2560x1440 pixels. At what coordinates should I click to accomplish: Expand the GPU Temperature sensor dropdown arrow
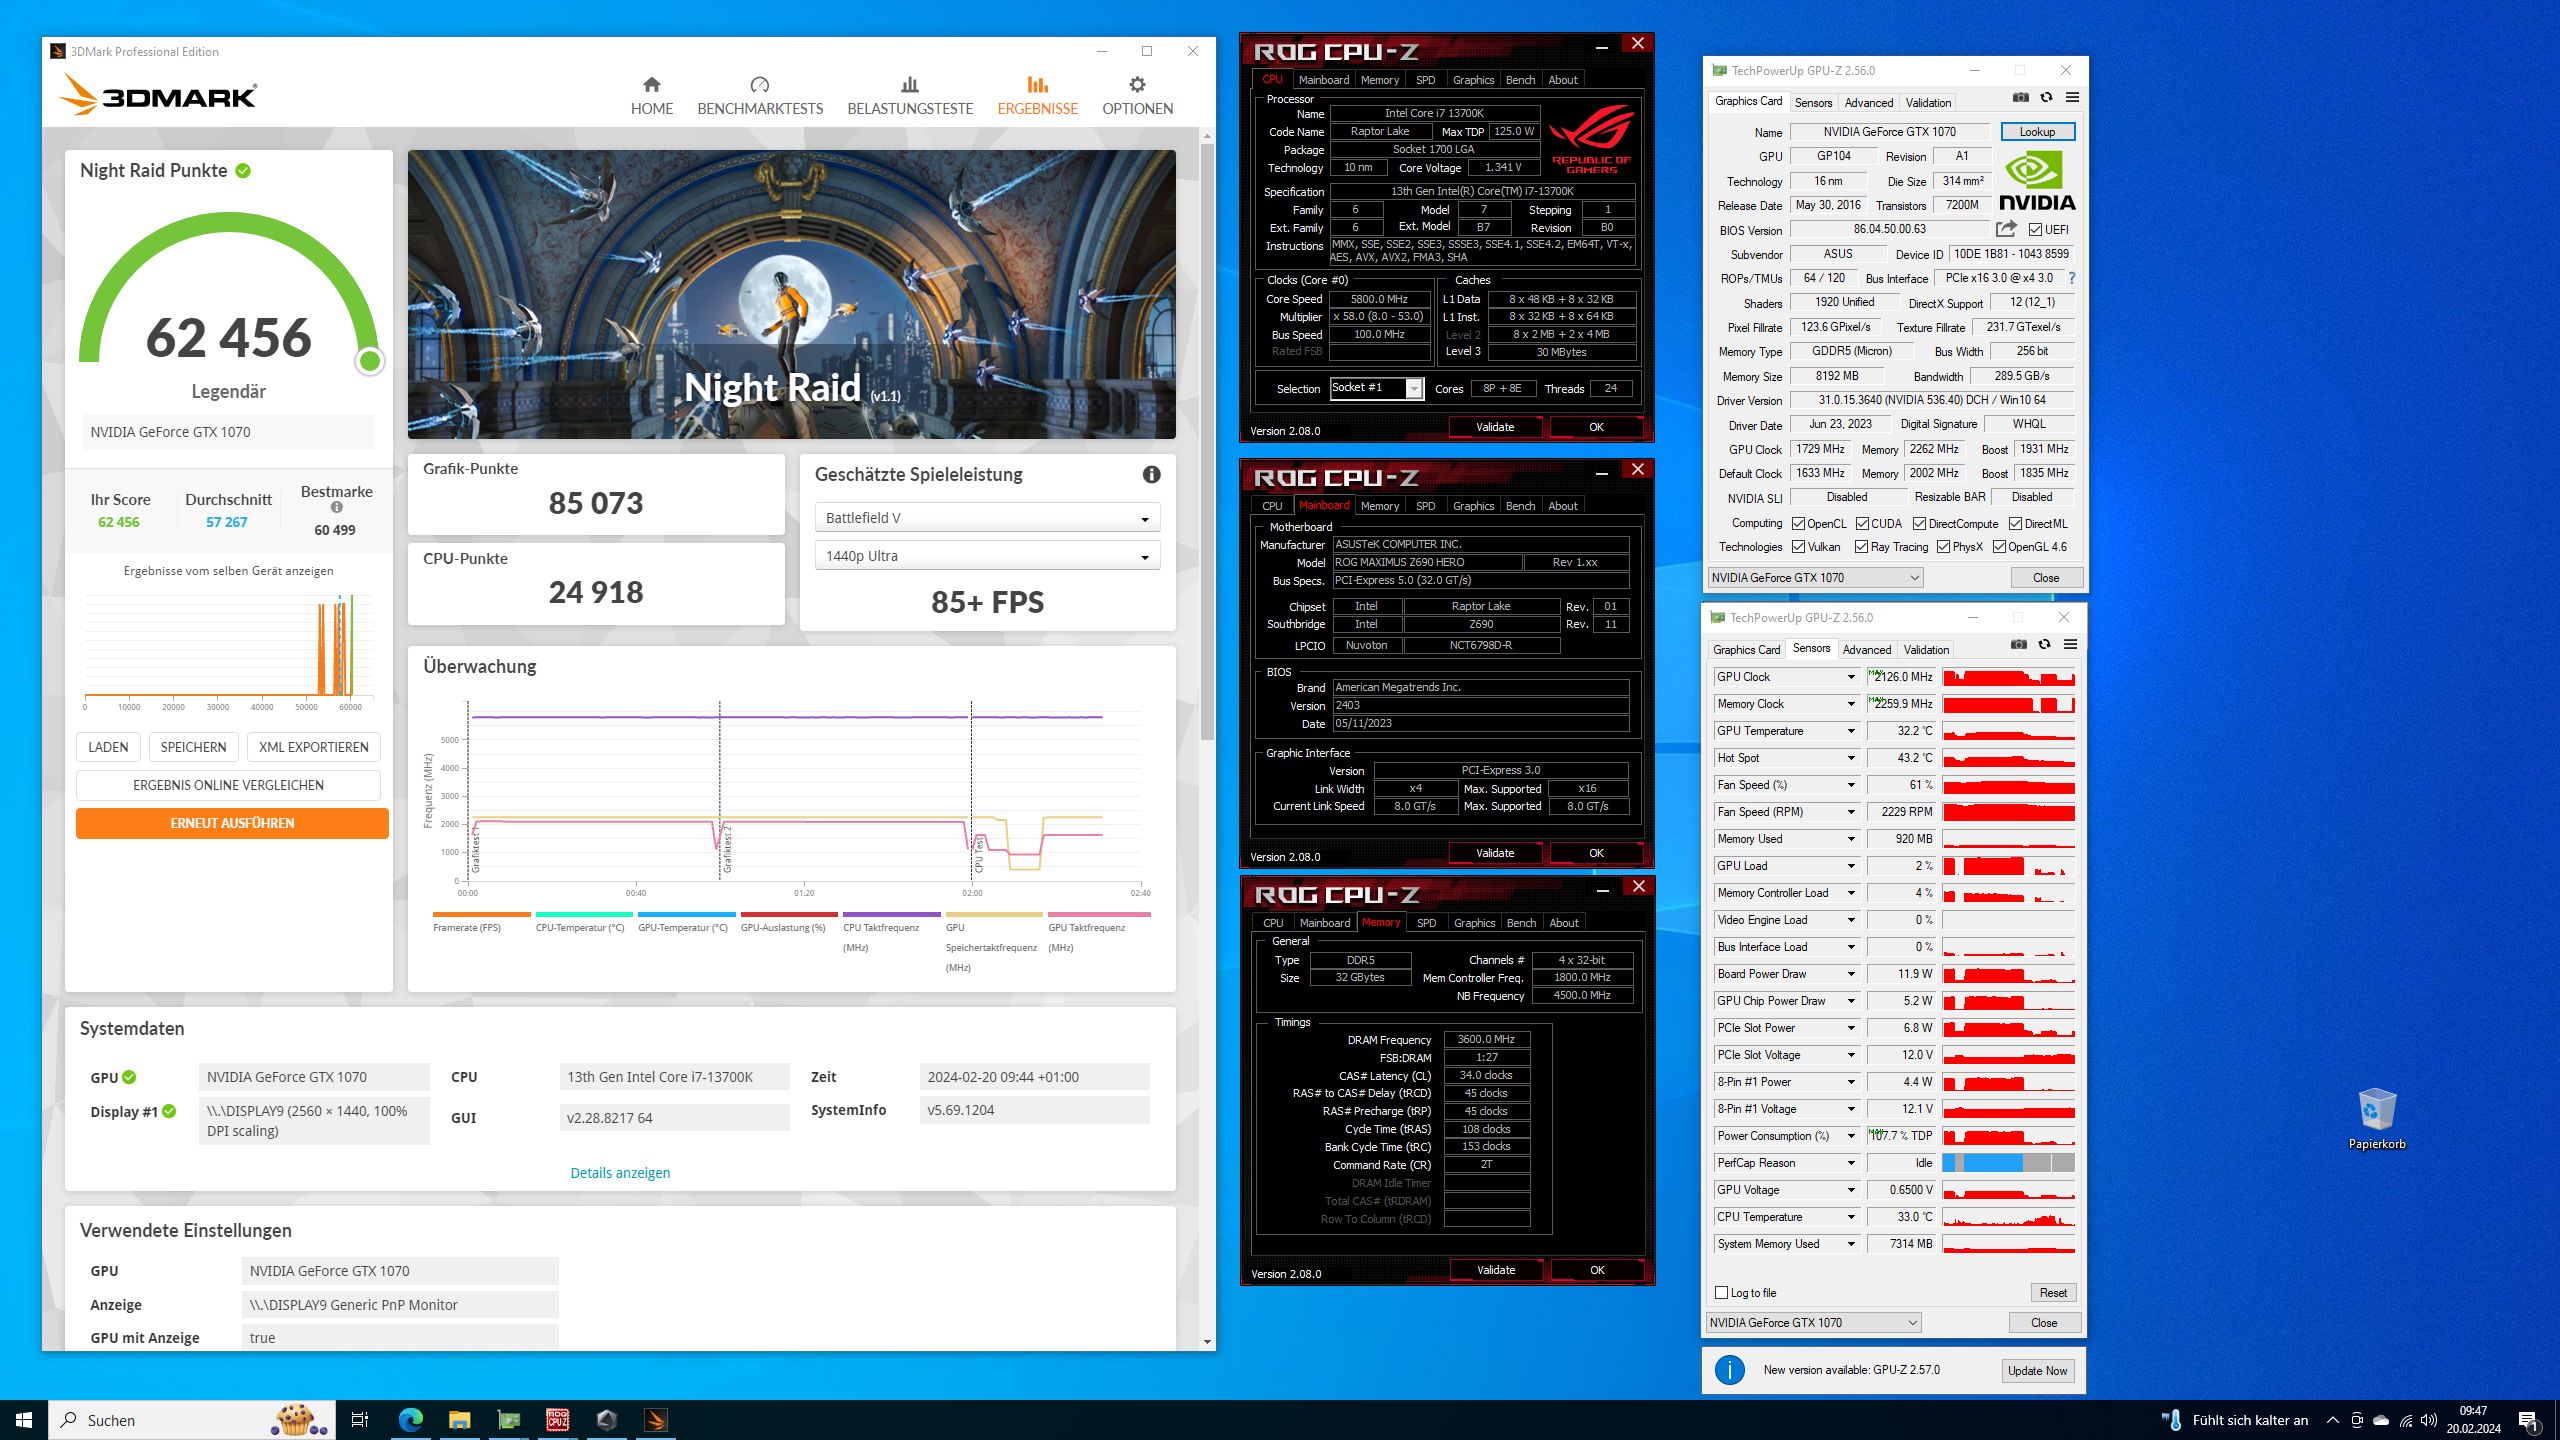[x=1850, y=731]
